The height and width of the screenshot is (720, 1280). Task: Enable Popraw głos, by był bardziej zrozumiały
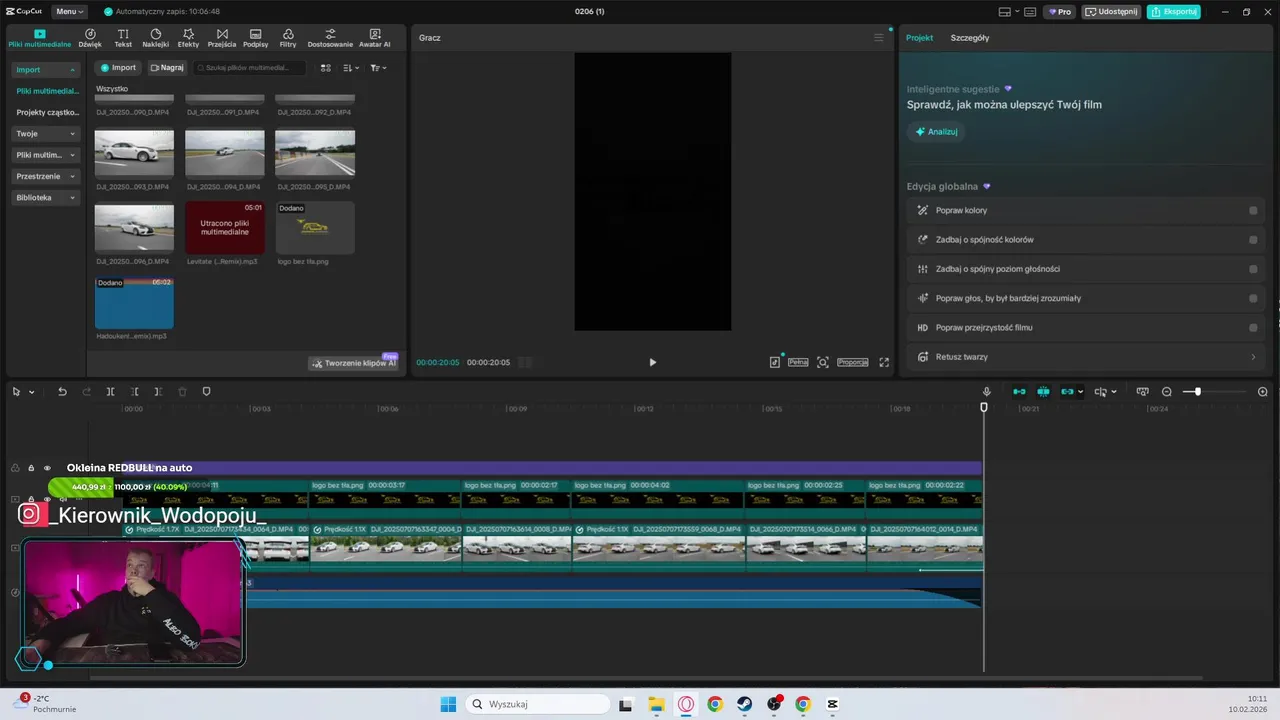(x=1253, y=298)
